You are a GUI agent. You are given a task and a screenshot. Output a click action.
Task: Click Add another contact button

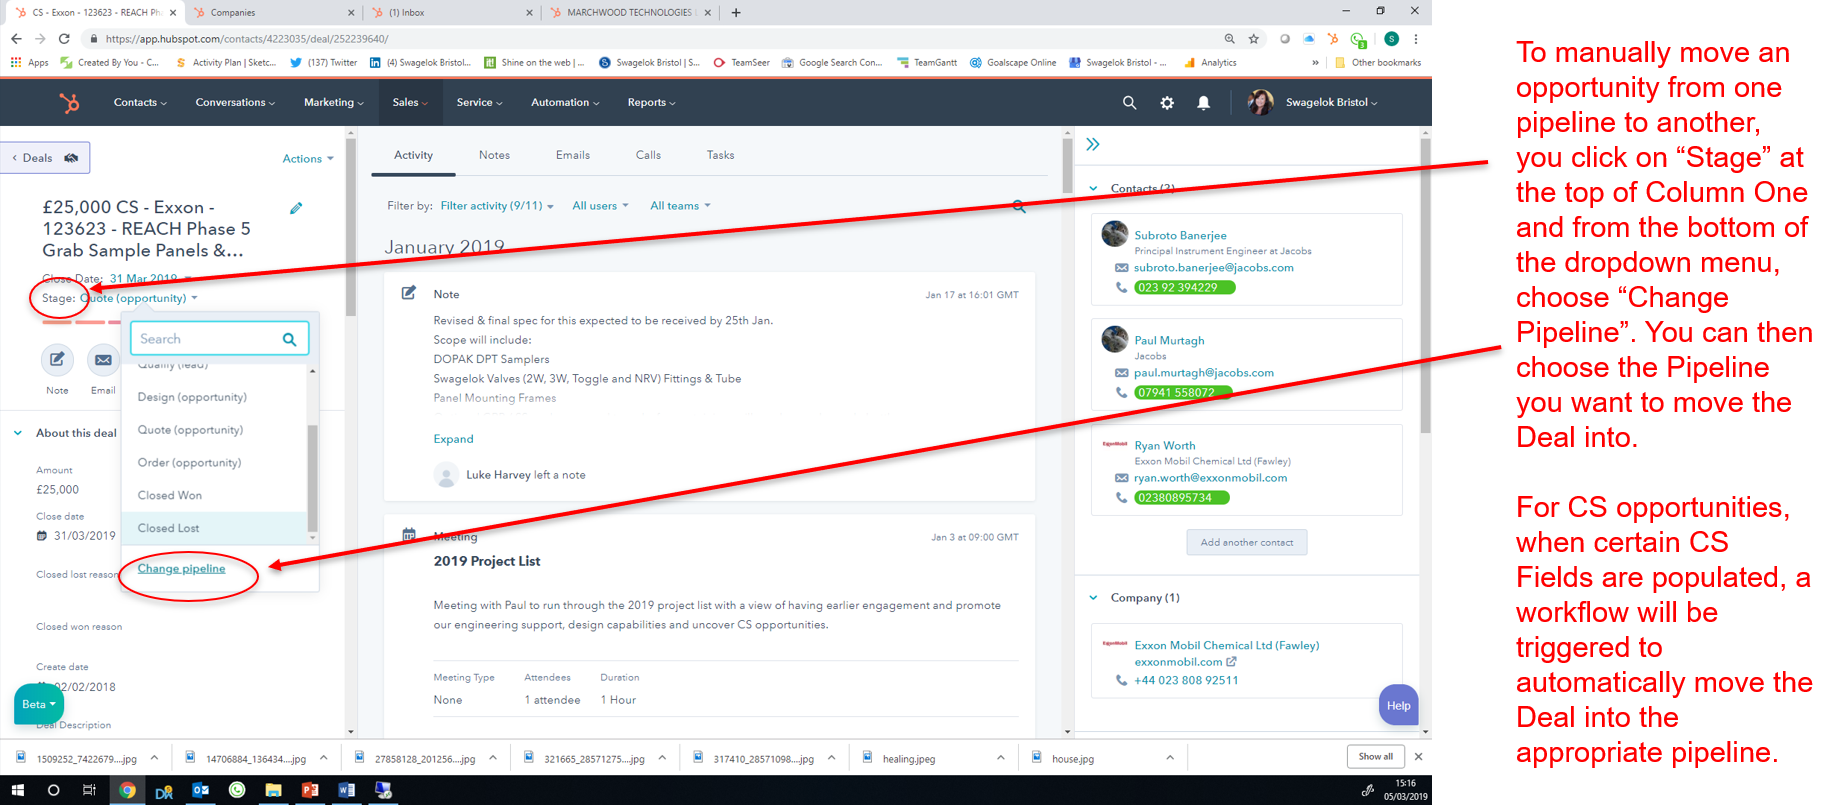coord(1246,542)
